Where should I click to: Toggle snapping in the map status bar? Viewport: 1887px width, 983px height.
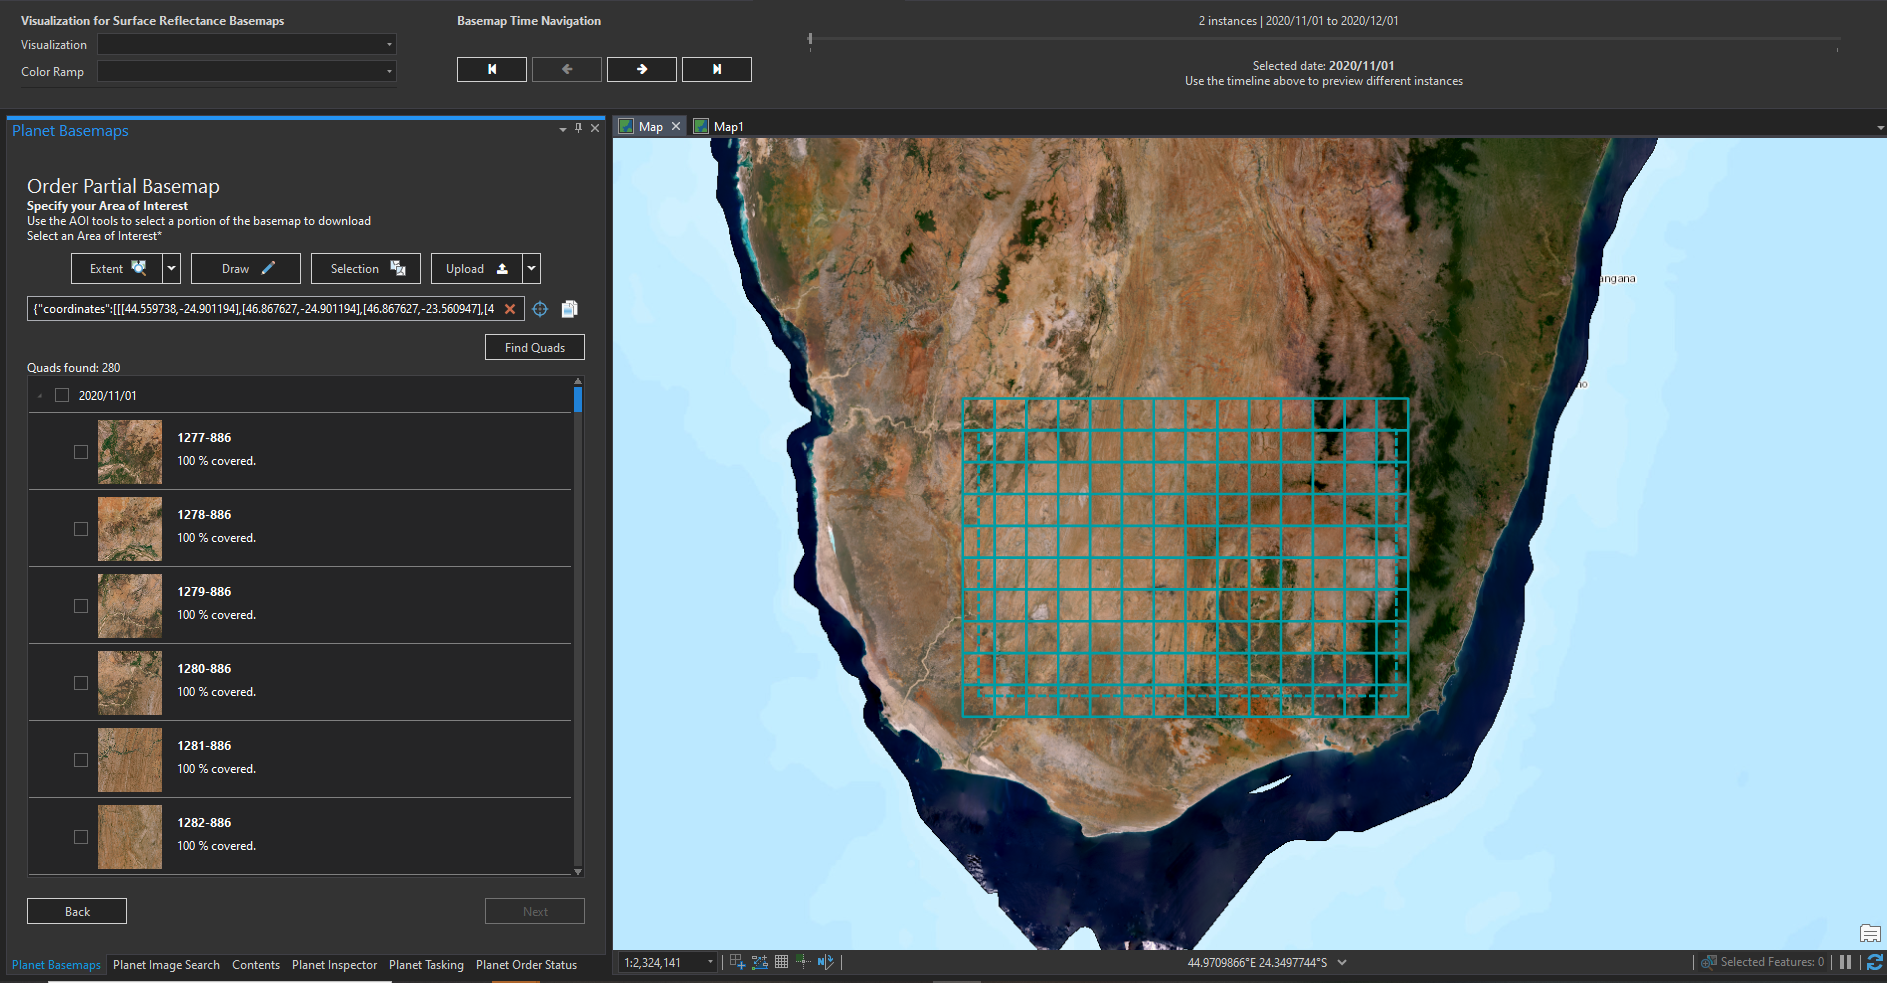[x=803, y=961]
